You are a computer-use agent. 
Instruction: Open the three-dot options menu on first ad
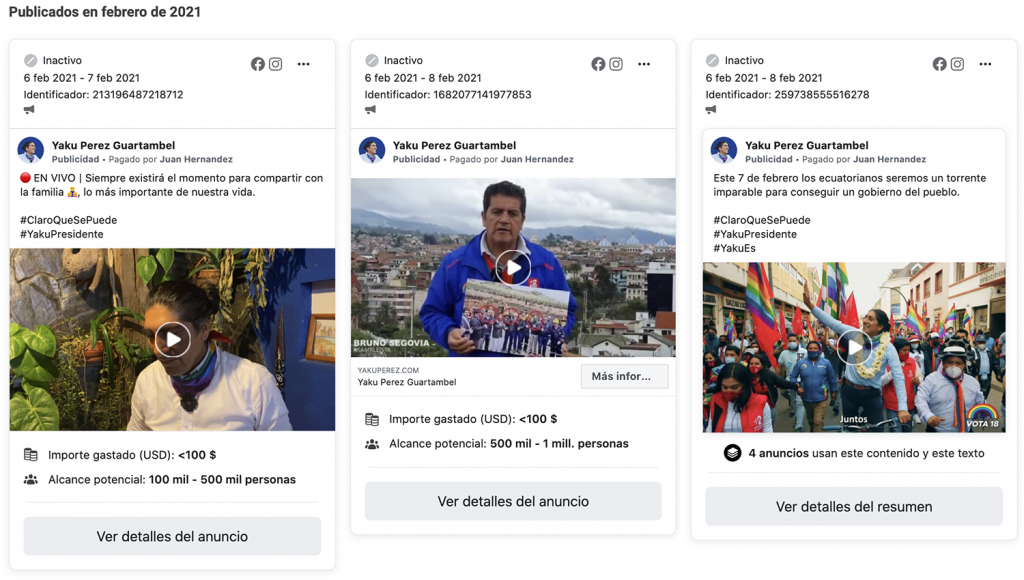click(304, 64)
